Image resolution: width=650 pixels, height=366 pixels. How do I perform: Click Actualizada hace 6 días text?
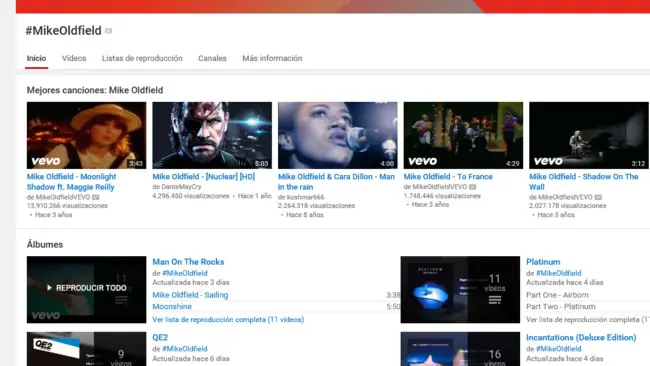coord(191,359)
